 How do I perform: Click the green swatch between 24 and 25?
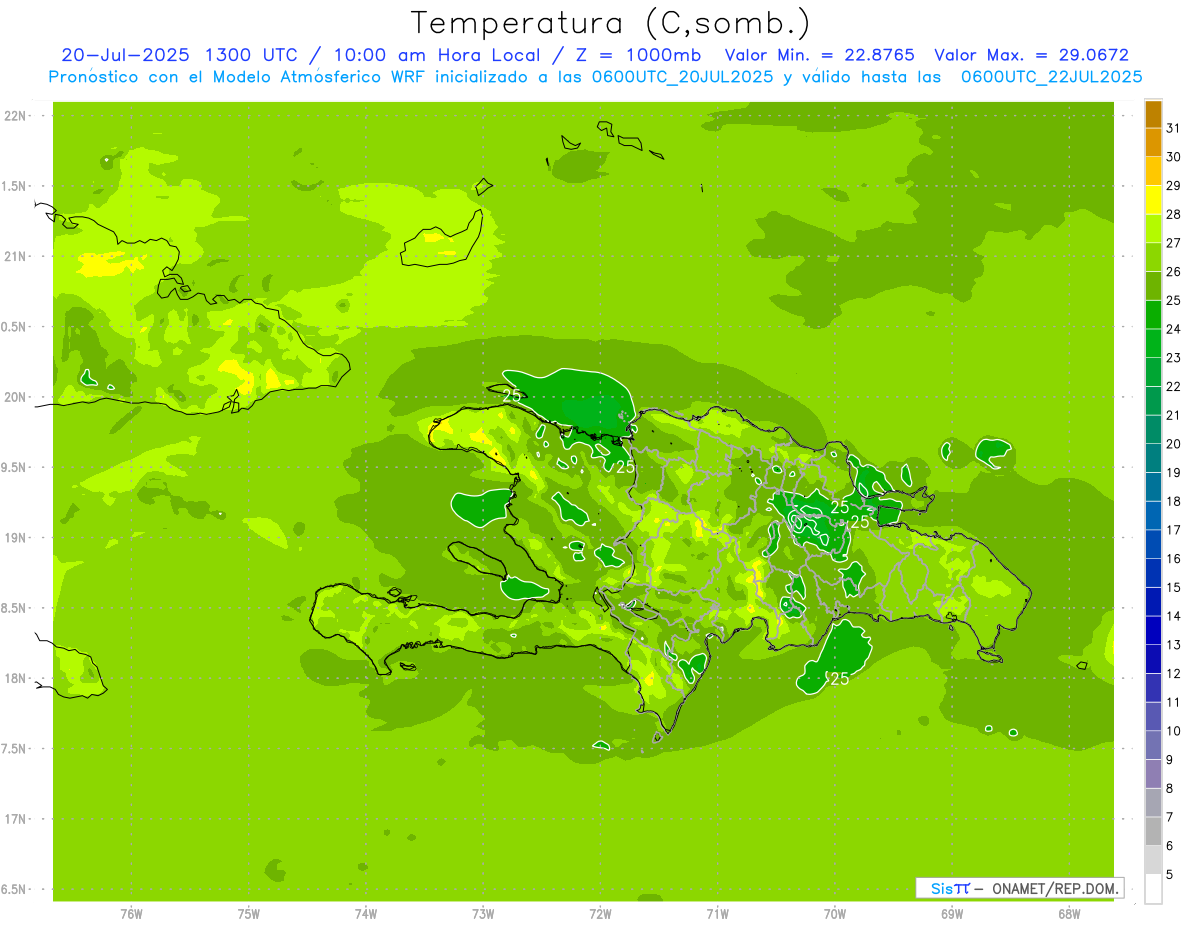pos(1153,315)
